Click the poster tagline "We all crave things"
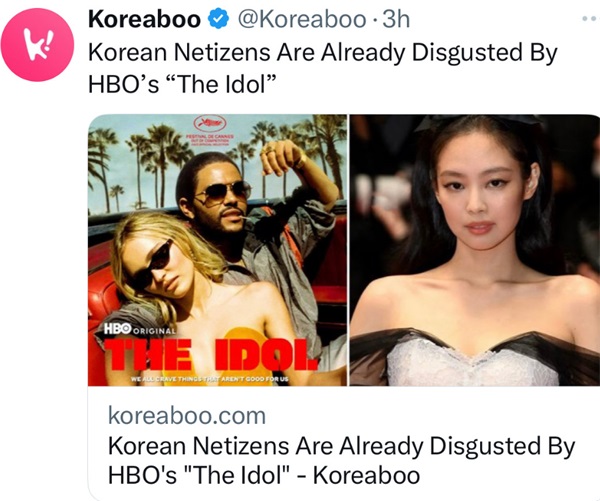 pos(209,379)
